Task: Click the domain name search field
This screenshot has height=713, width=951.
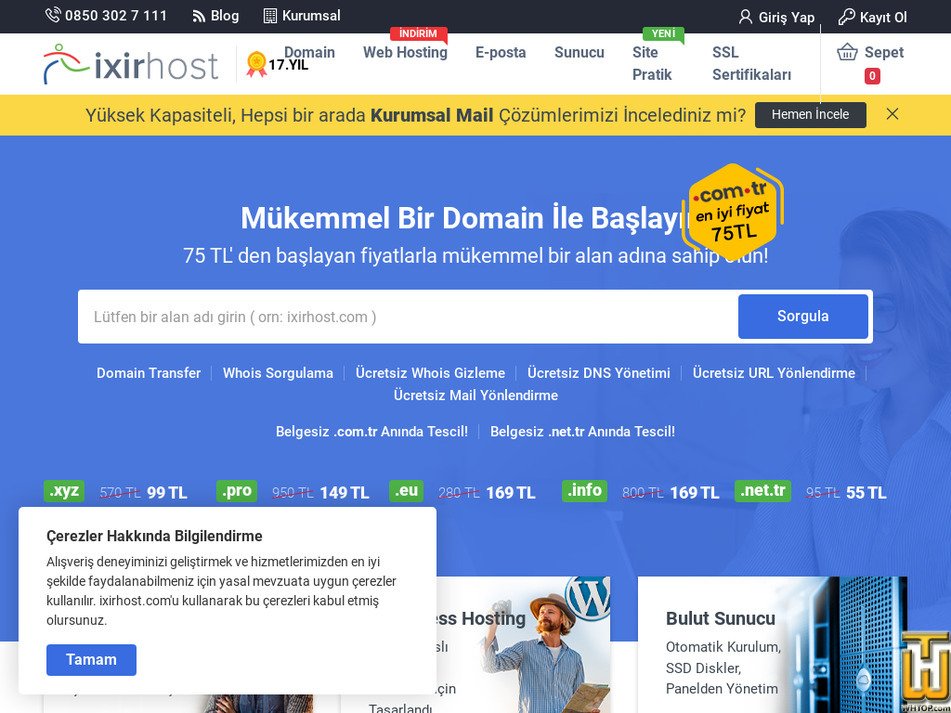Action: point(400,316)
